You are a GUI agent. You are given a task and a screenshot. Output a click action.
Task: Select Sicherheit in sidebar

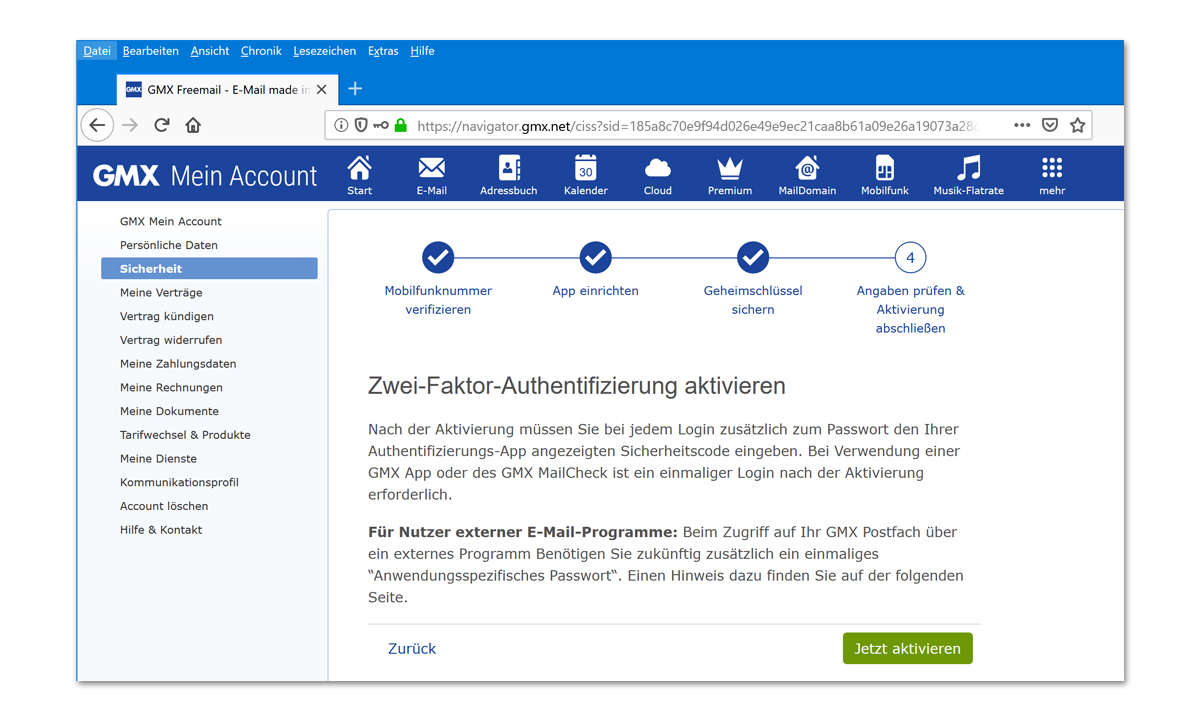pyautogui.click(x=209, y=269)
